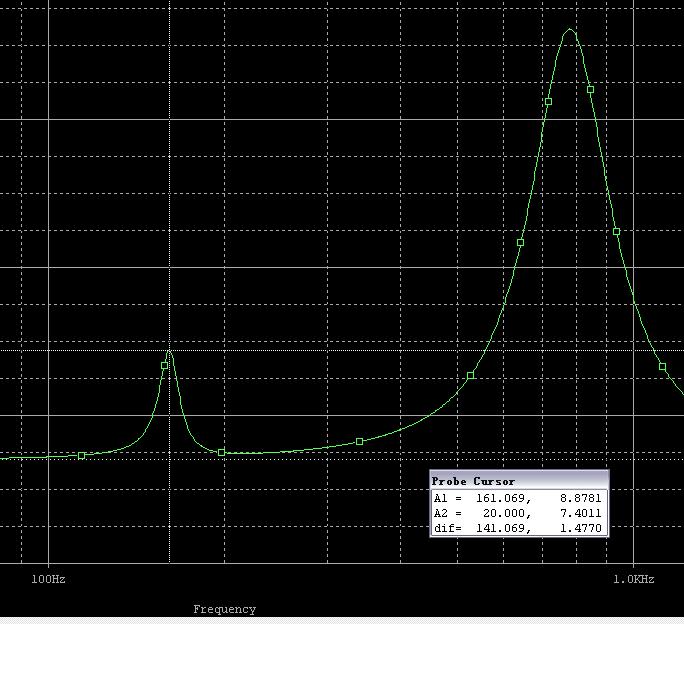The image size is (684, 687).
Task: Click the 100Hz axis tick label
Action: click(48, 579)
